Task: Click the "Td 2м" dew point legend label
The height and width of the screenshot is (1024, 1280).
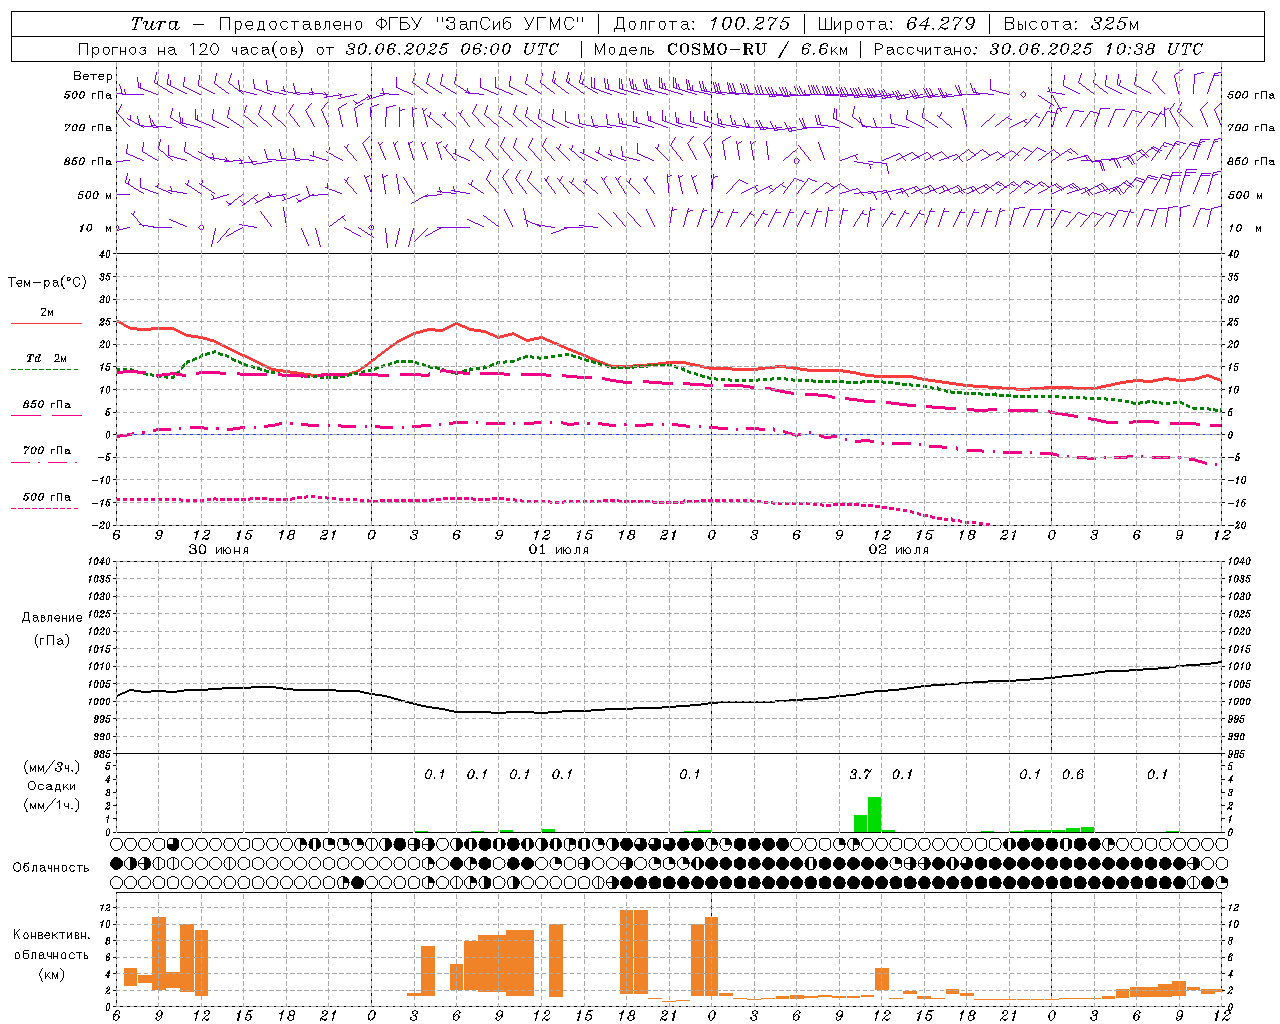Action: tap(47, 358)
